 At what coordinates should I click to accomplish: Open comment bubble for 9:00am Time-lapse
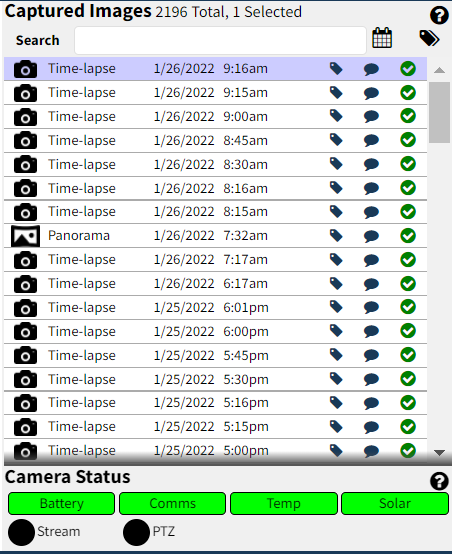(x=371, y=117)
